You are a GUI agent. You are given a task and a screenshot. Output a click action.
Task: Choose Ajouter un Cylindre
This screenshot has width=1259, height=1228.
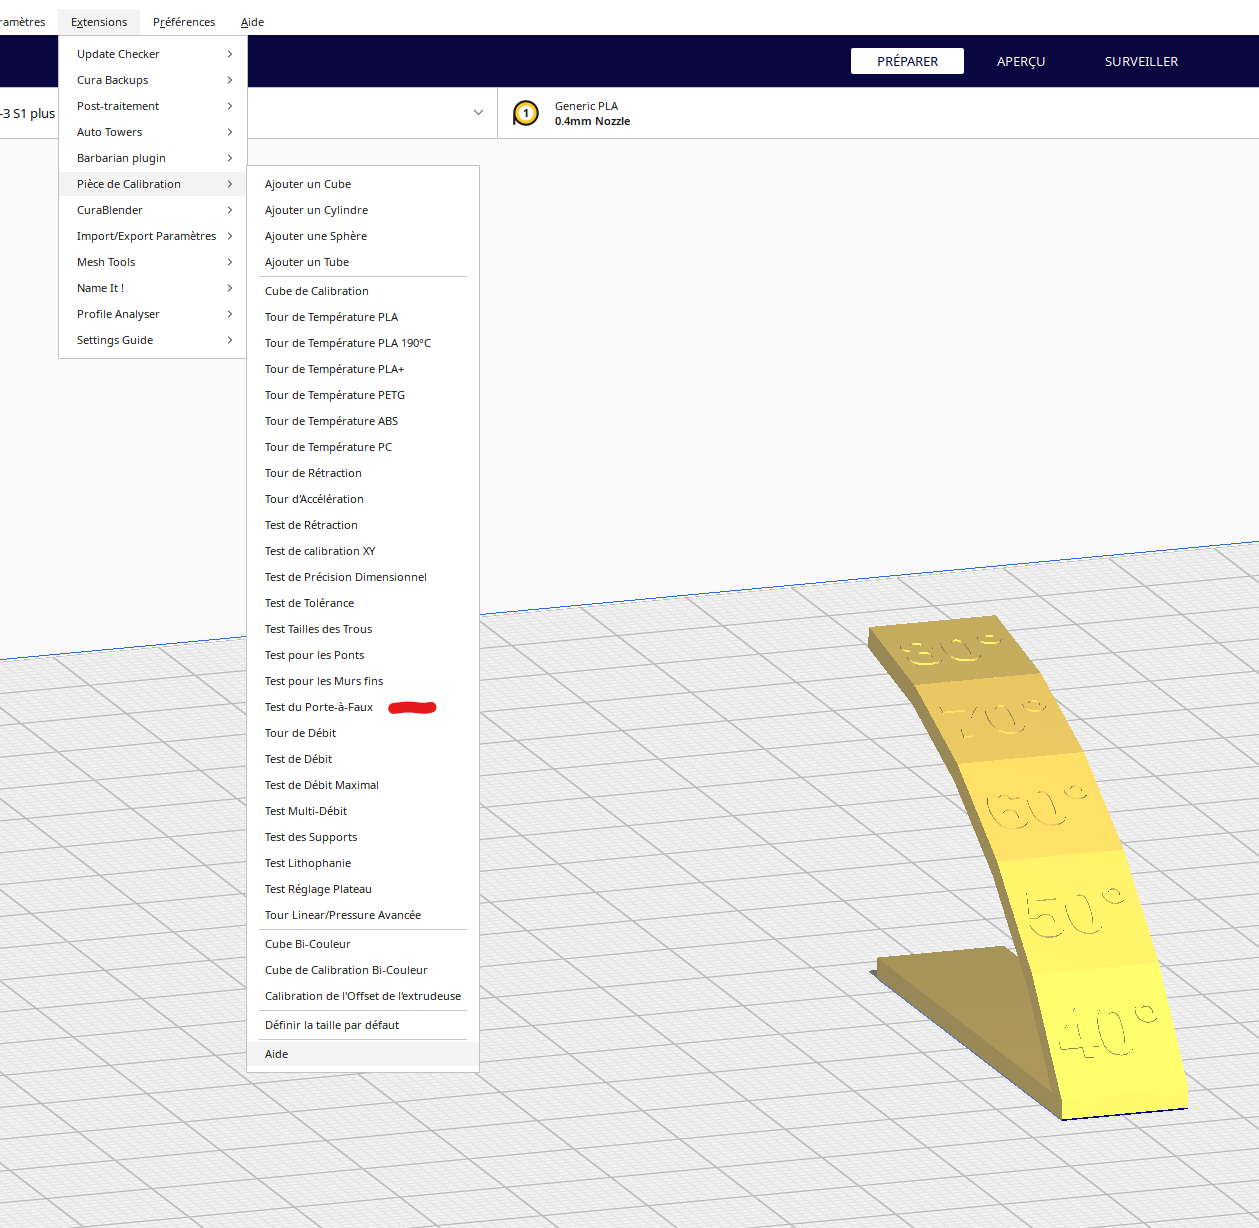363,210
